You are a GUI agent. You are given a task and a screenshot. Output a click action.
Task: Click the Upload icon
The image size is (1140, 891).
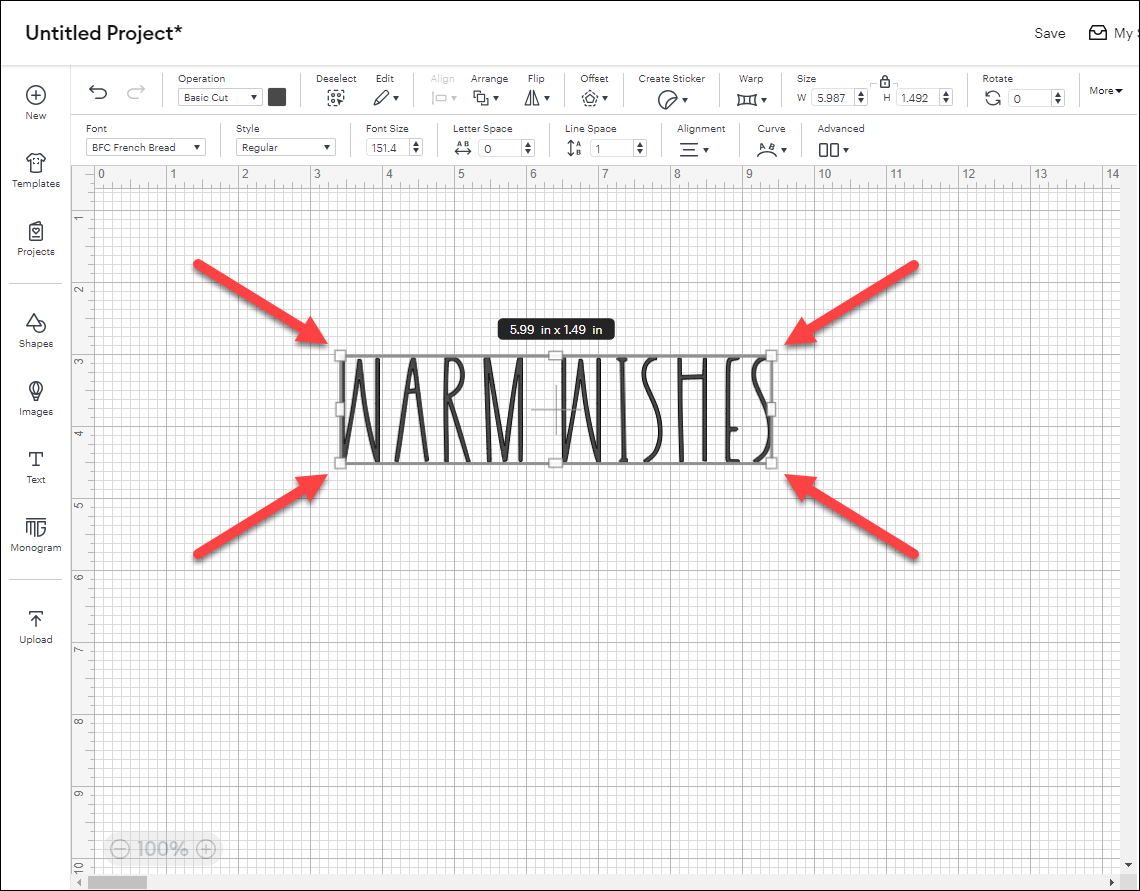(36, 625)
